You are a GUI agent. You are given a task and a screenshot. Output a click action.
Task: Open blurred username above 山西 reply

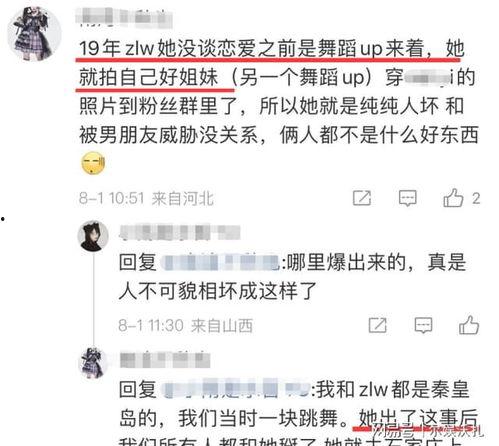tap(180, 232)
